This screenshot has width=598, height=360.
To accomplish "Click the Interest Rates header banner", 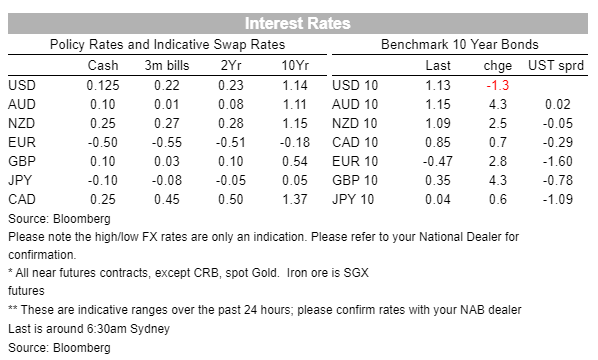I will (297, 23).
